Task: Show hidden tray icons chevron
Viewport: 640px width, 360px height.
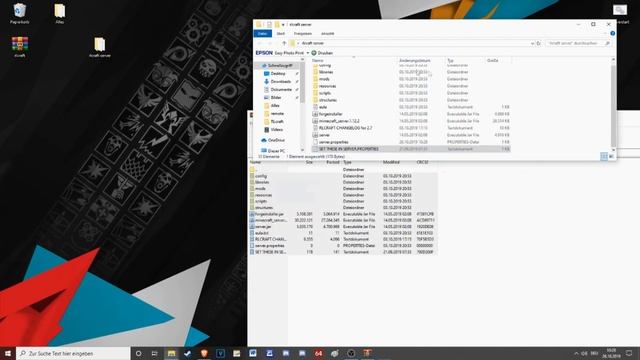Action: (576, 353)
